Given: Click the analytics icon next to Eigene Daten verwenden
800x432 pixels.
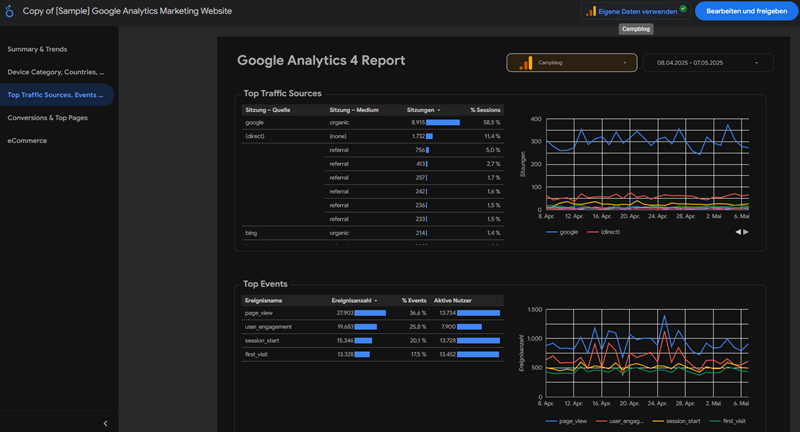Looking at the screenshot, I should point(591,11).
